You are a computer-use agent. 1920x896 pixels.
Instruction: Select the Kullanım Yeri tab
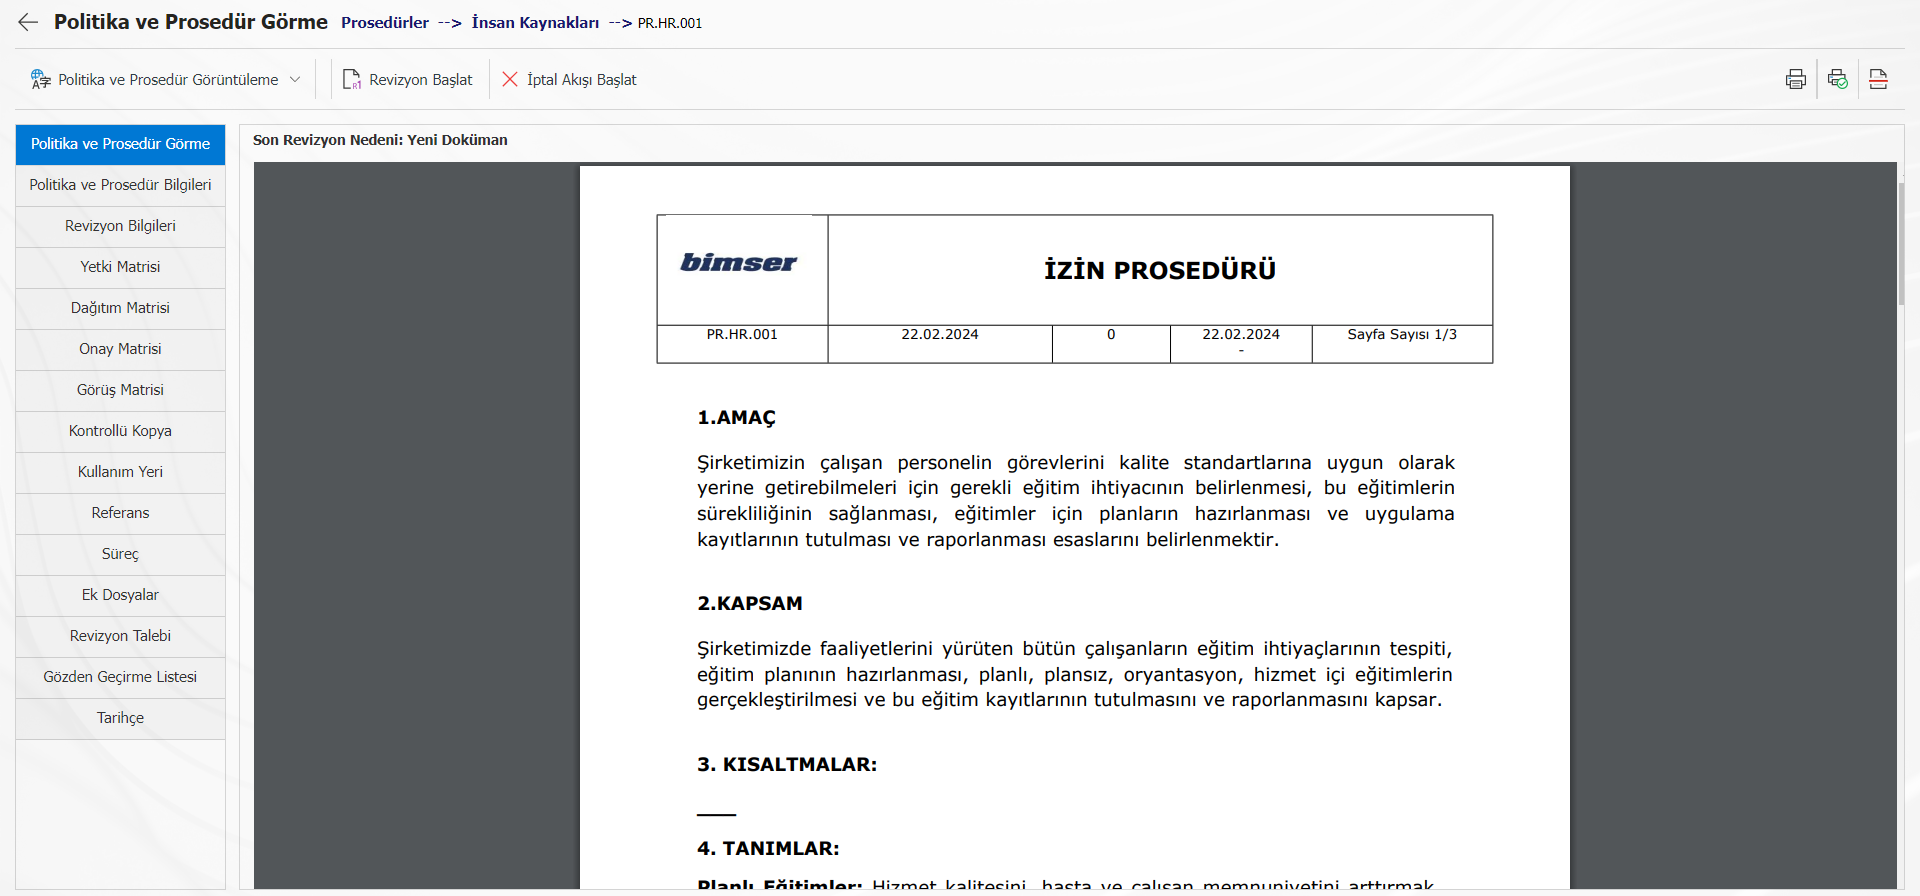[120, 472]
